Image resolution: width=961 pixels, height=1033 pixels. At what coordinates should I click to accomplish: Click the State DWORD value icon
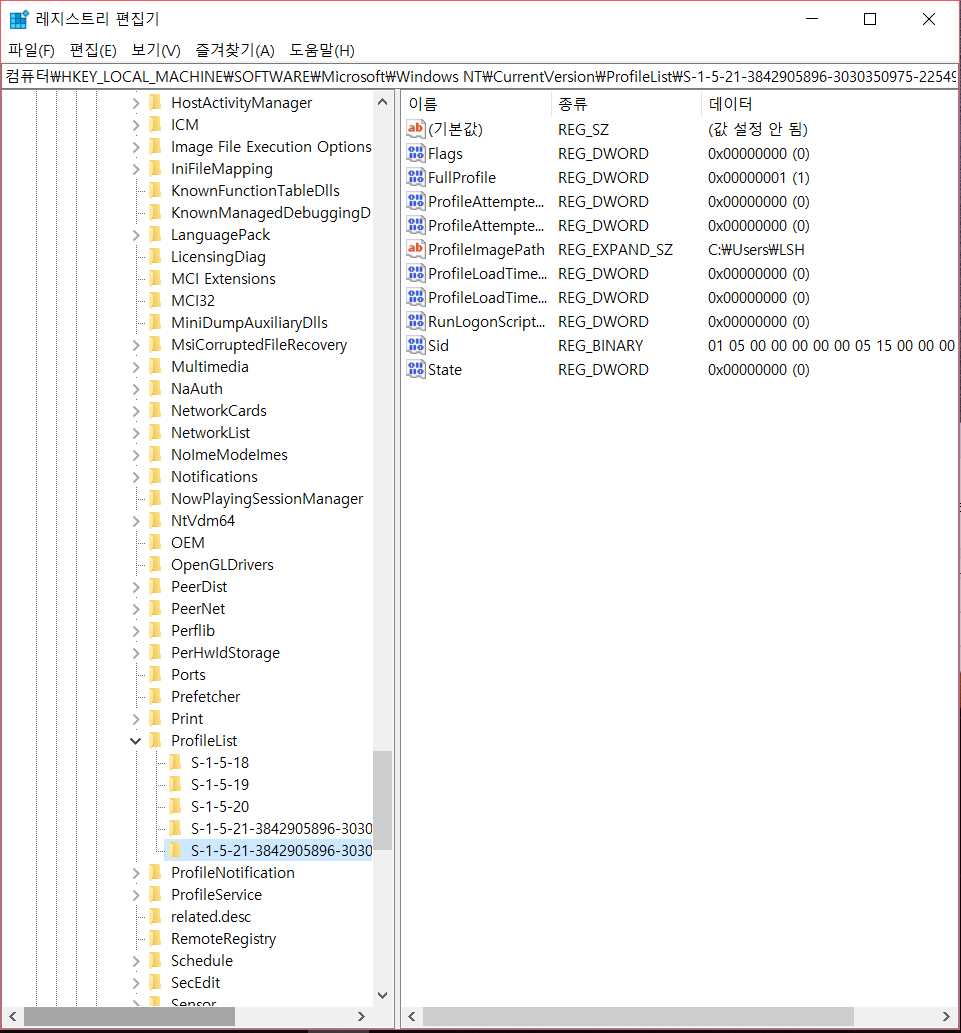pyautogui.click(x=416, y=370)
